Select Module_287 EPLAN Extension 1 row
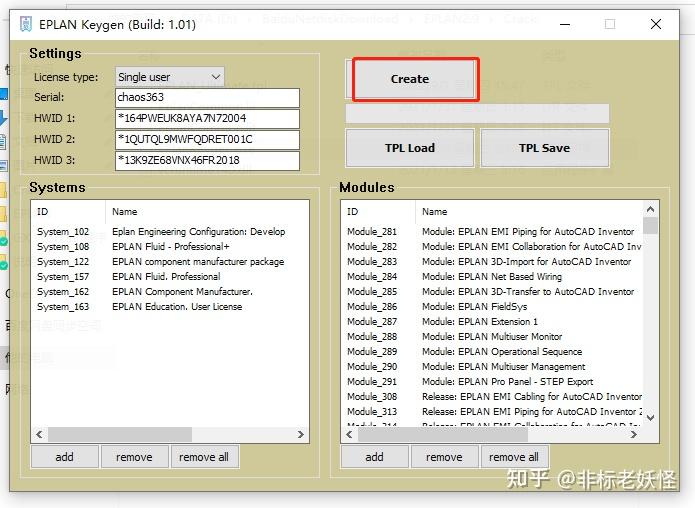This screenshot has height=508, width=695. point(492,322)
